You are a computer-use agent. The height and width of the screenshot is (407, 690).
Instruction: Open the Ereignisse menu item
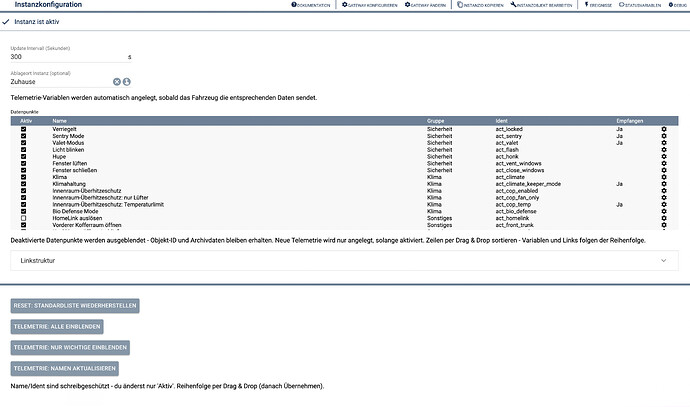598,5
